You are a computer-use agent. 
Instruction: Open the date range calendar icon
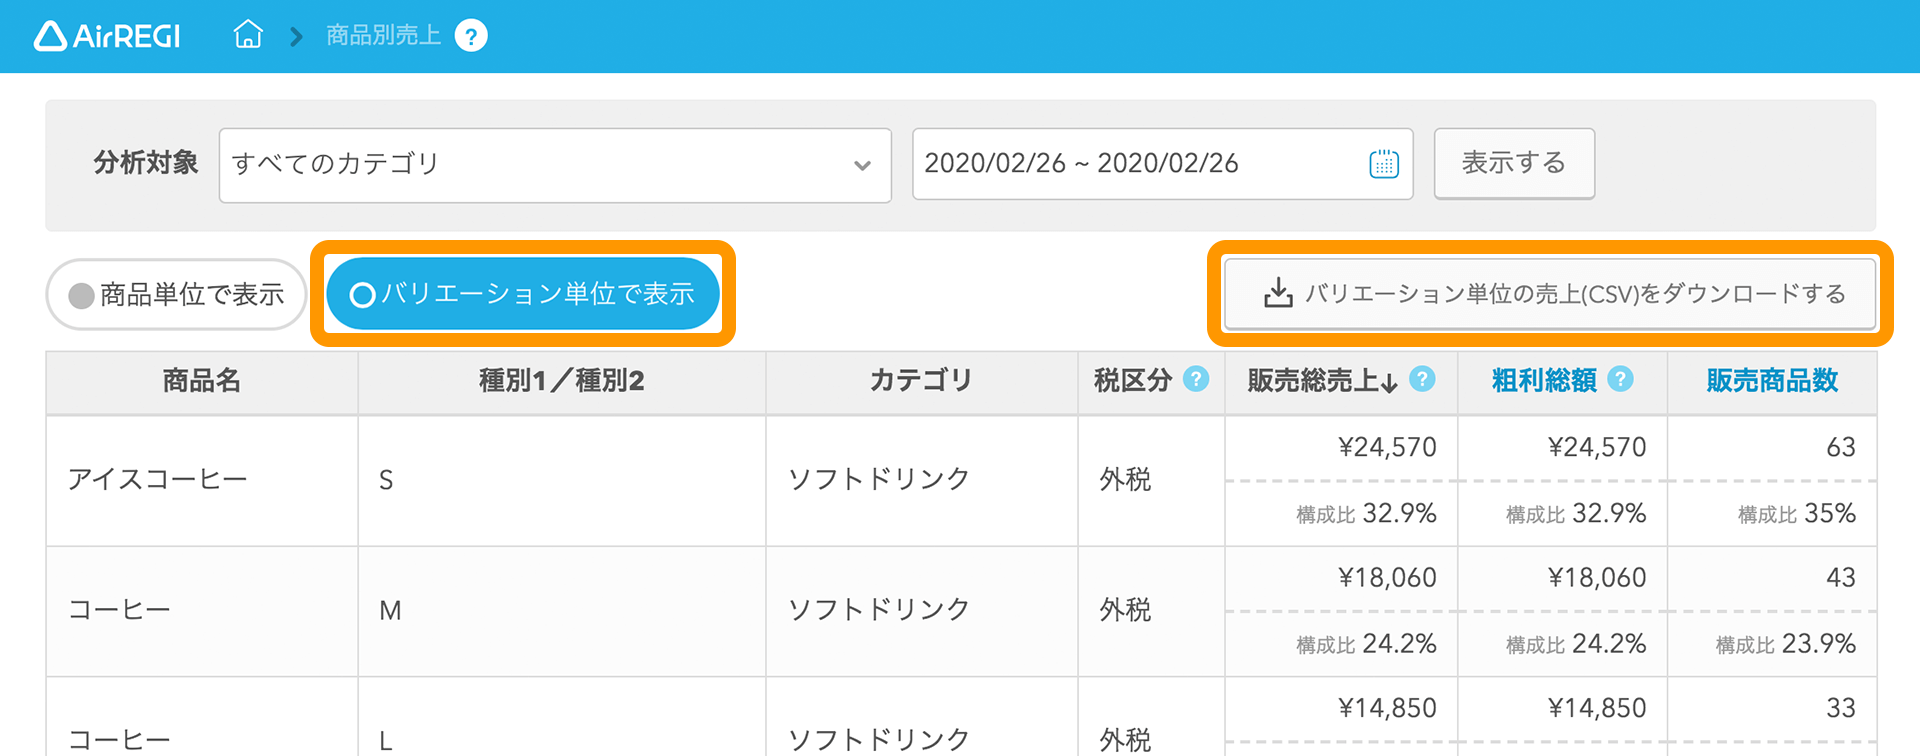point(1384,163)
